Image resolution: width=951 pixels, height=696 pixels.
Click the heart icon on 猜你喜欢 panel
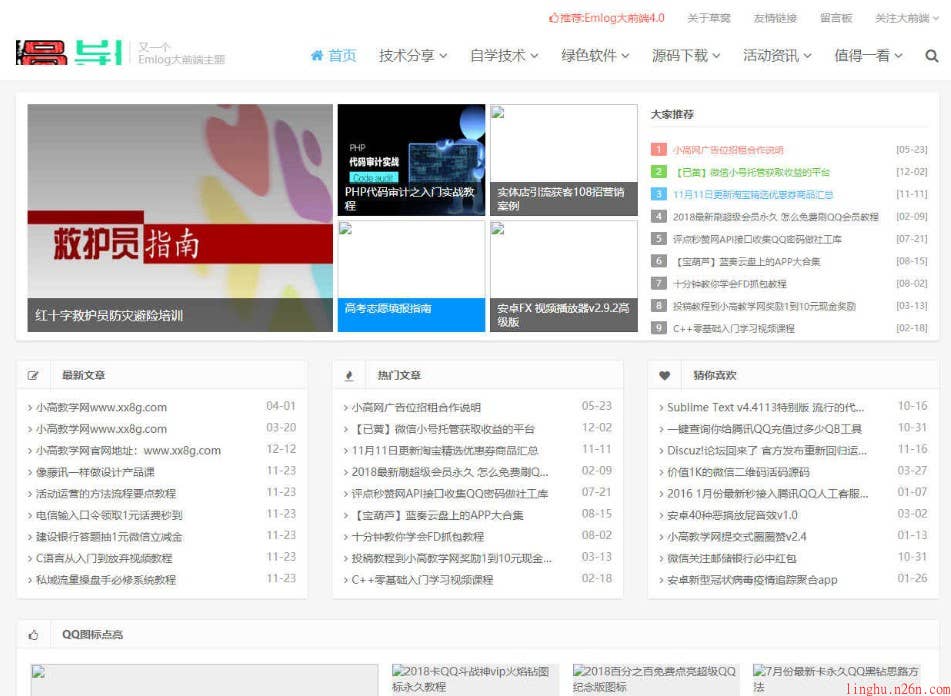[665, 374]
